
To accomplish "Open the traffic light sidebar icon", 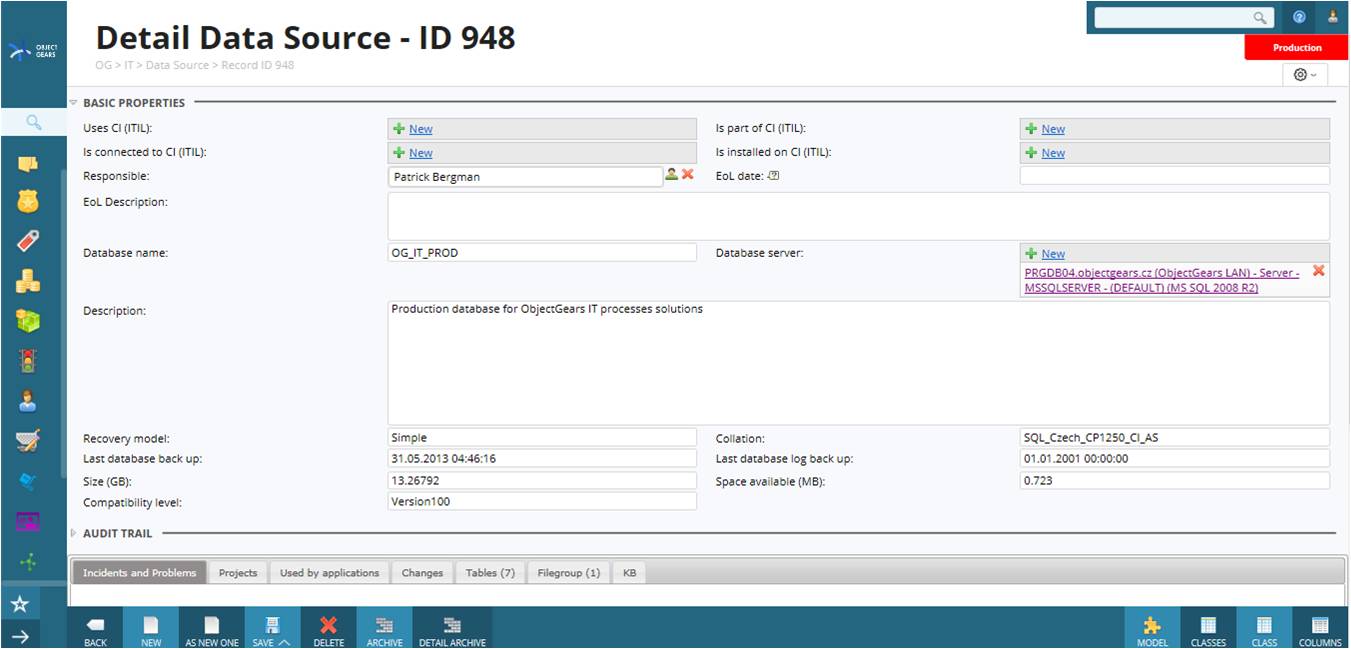I will tap(28, 361).
